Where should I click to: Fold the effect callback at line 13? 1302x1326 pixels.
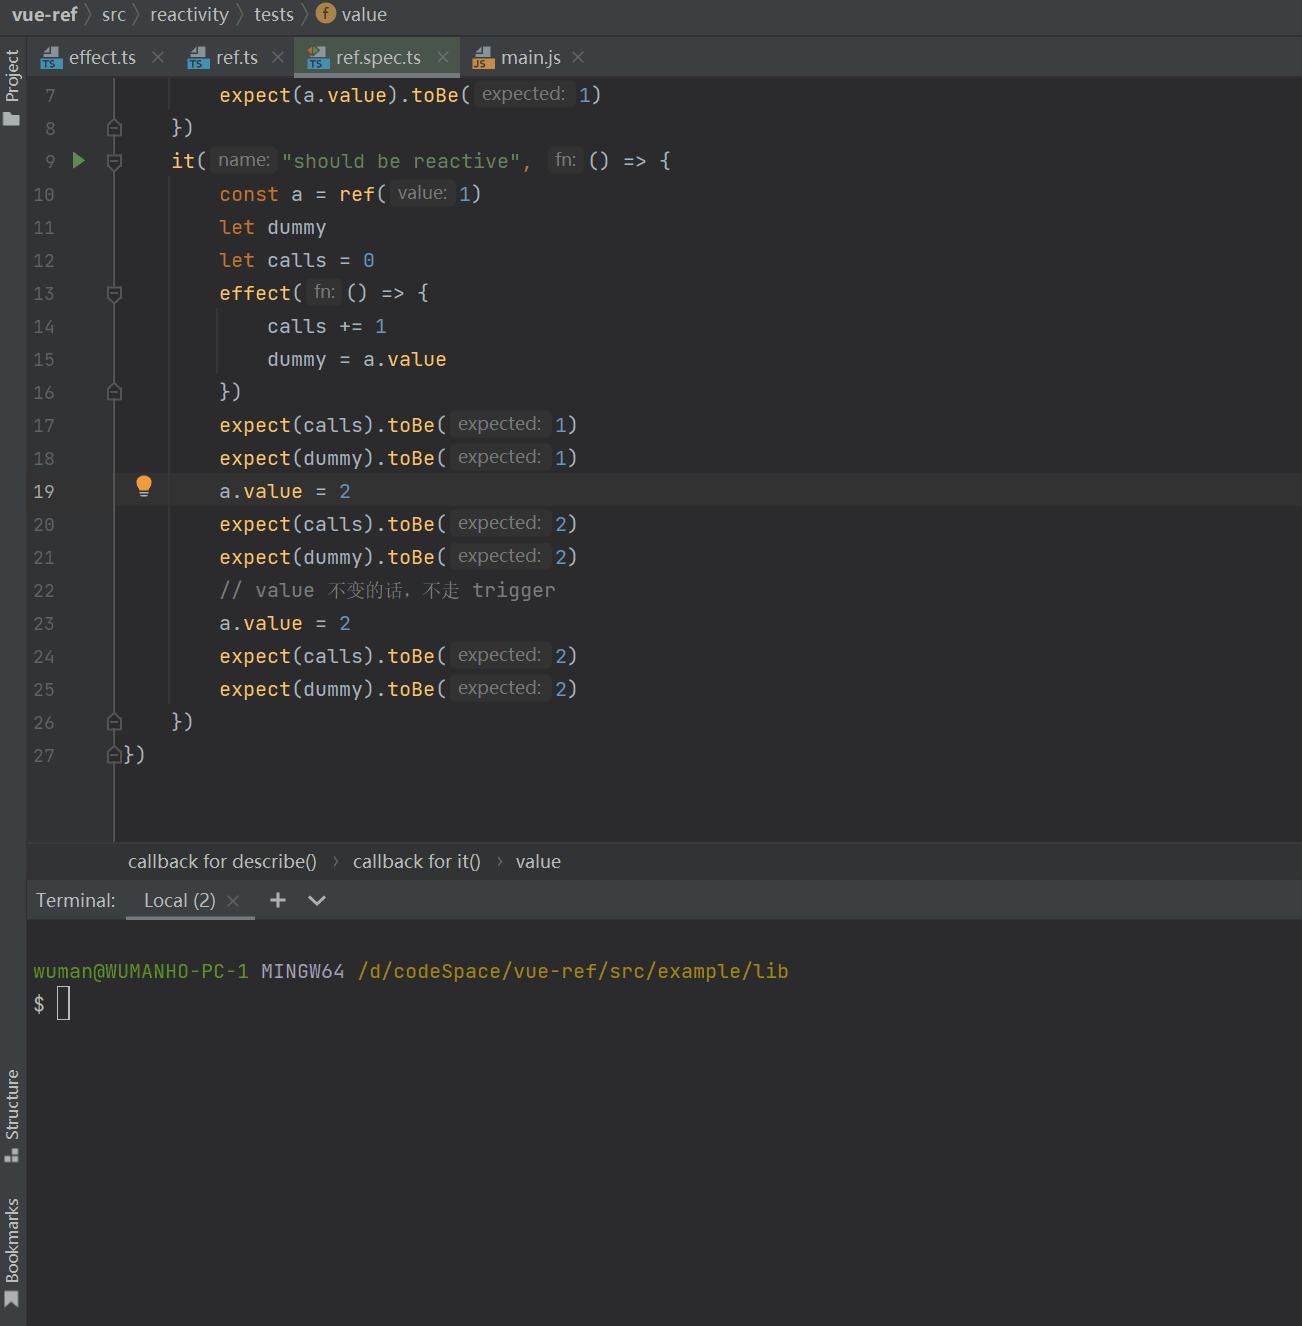[x=114, y=294]
